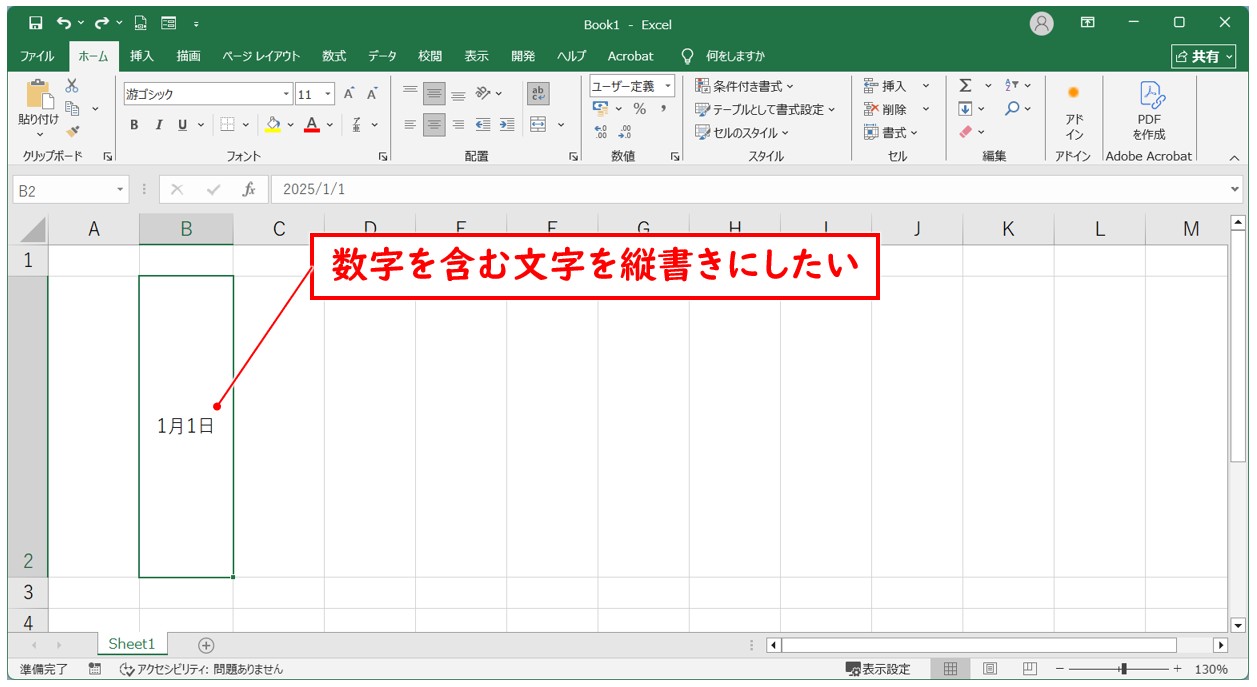This screenshot has width=1257, height=687.
Task: Click the Format Painter brush icon
Action: pos(72,131)
